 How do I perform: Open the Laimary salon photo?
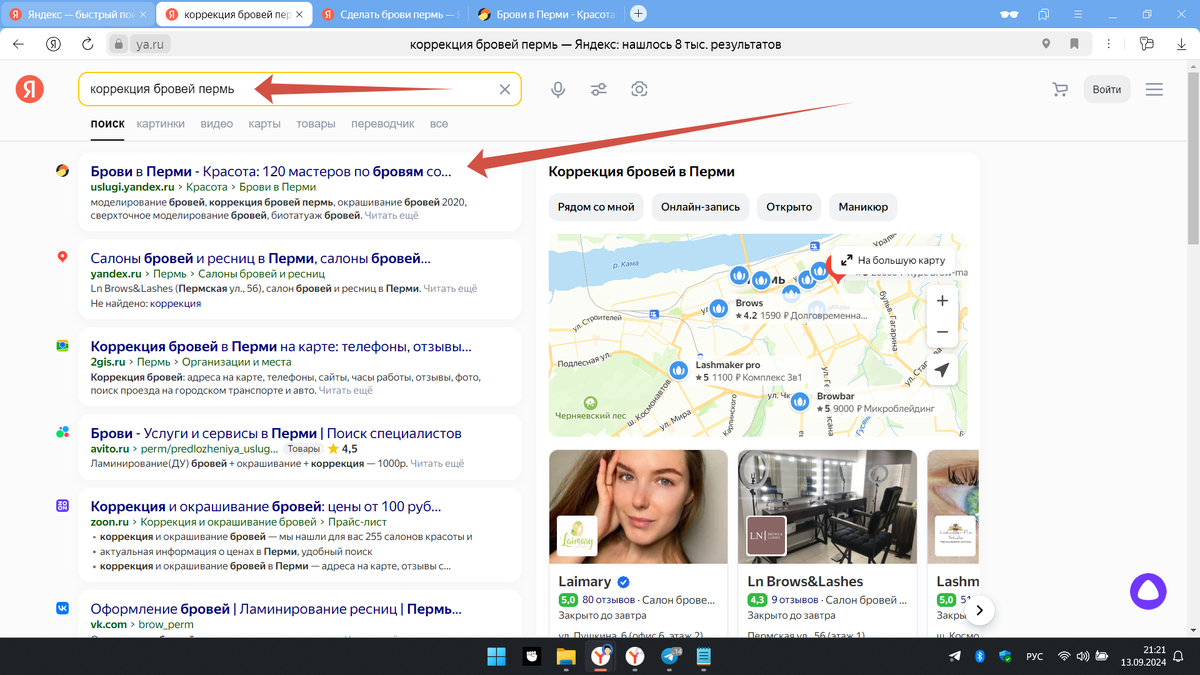click(638, 506)
